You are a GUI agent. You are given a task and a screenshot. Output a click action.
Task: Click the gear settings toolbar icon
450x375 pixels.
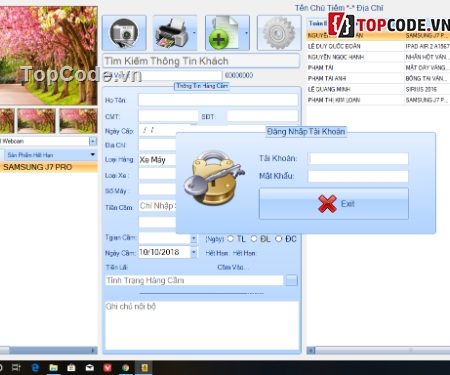tap(279, 33)
